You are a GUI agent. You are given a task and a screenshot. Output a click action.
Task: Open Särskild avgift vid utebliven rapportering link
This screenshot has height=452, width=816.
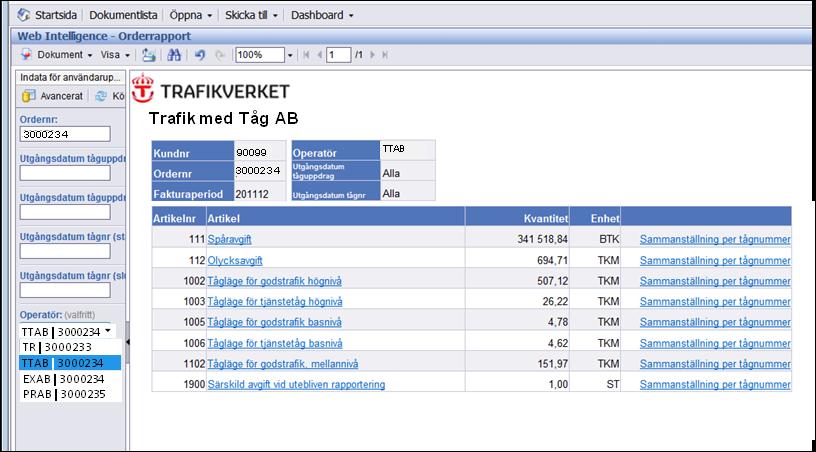click(296, 384)
